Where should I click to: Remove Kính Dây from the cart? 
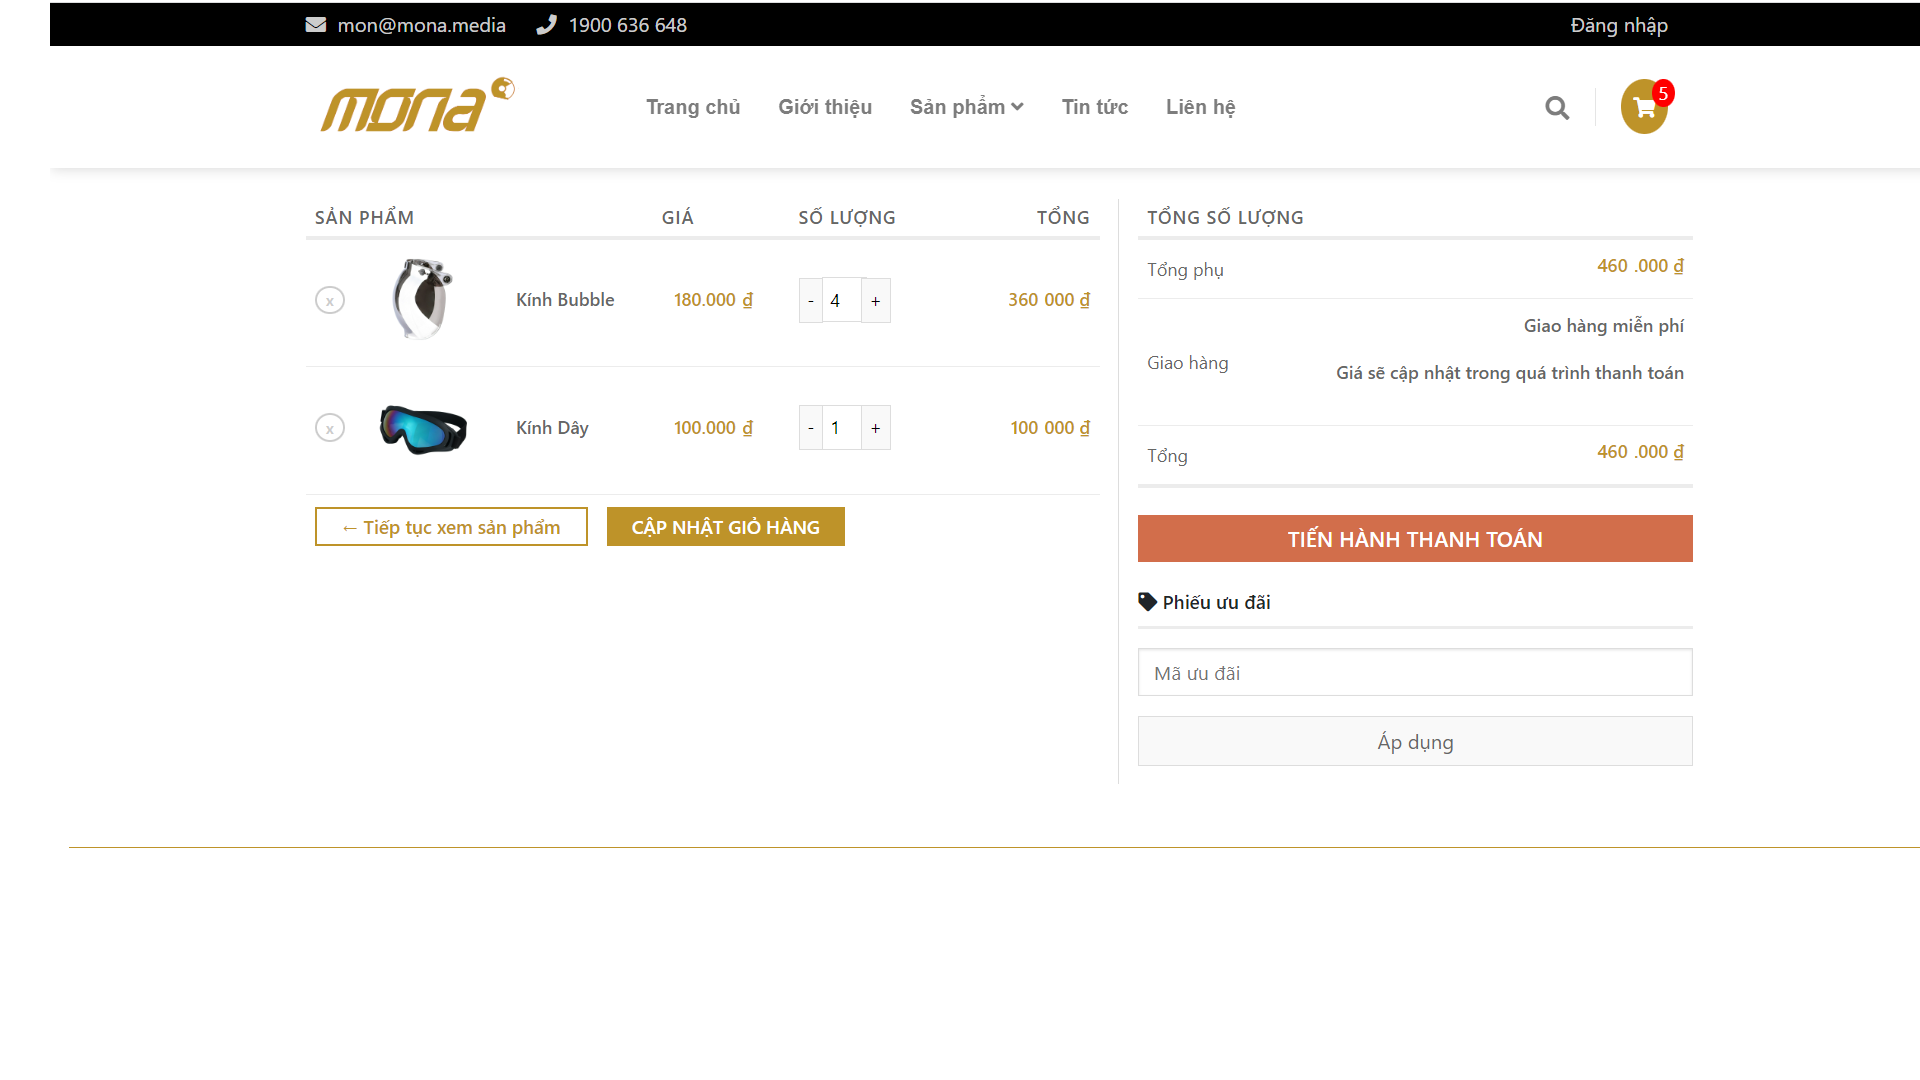[x=330, y=428]
